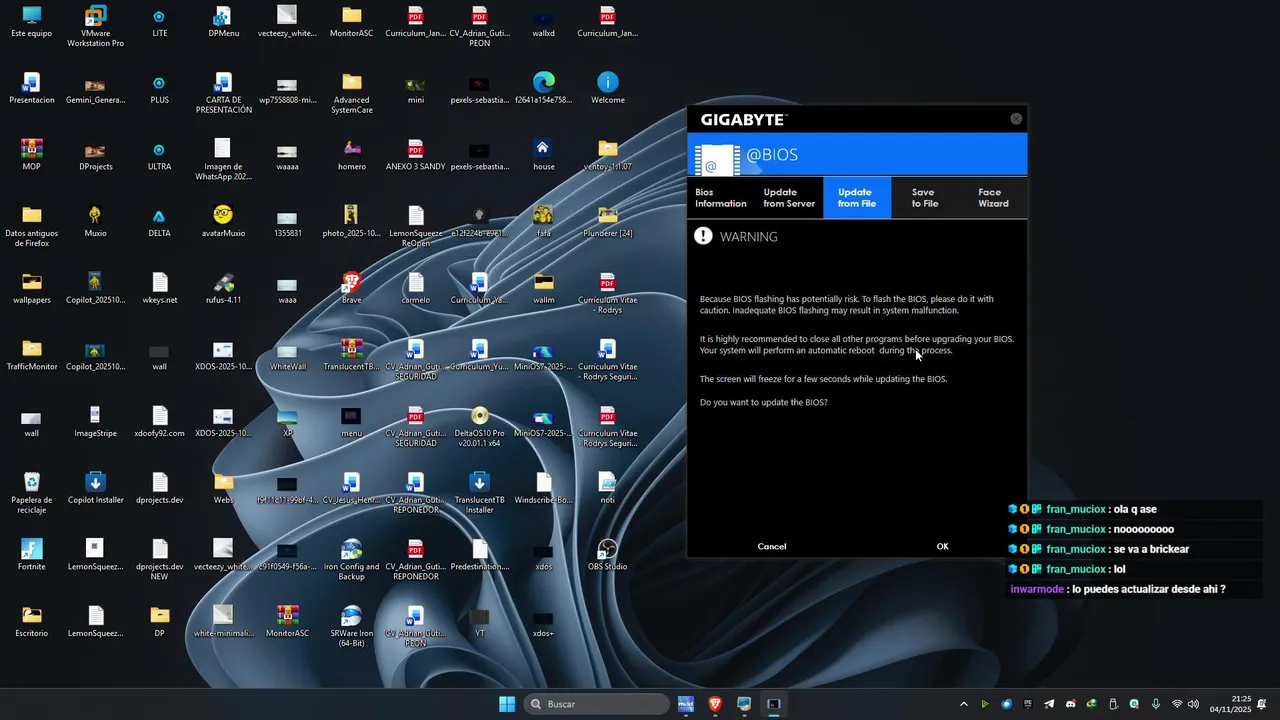The image size is (1280, 720).
Task: Open Discord from the system tray
Action: tap(1070, 704)
